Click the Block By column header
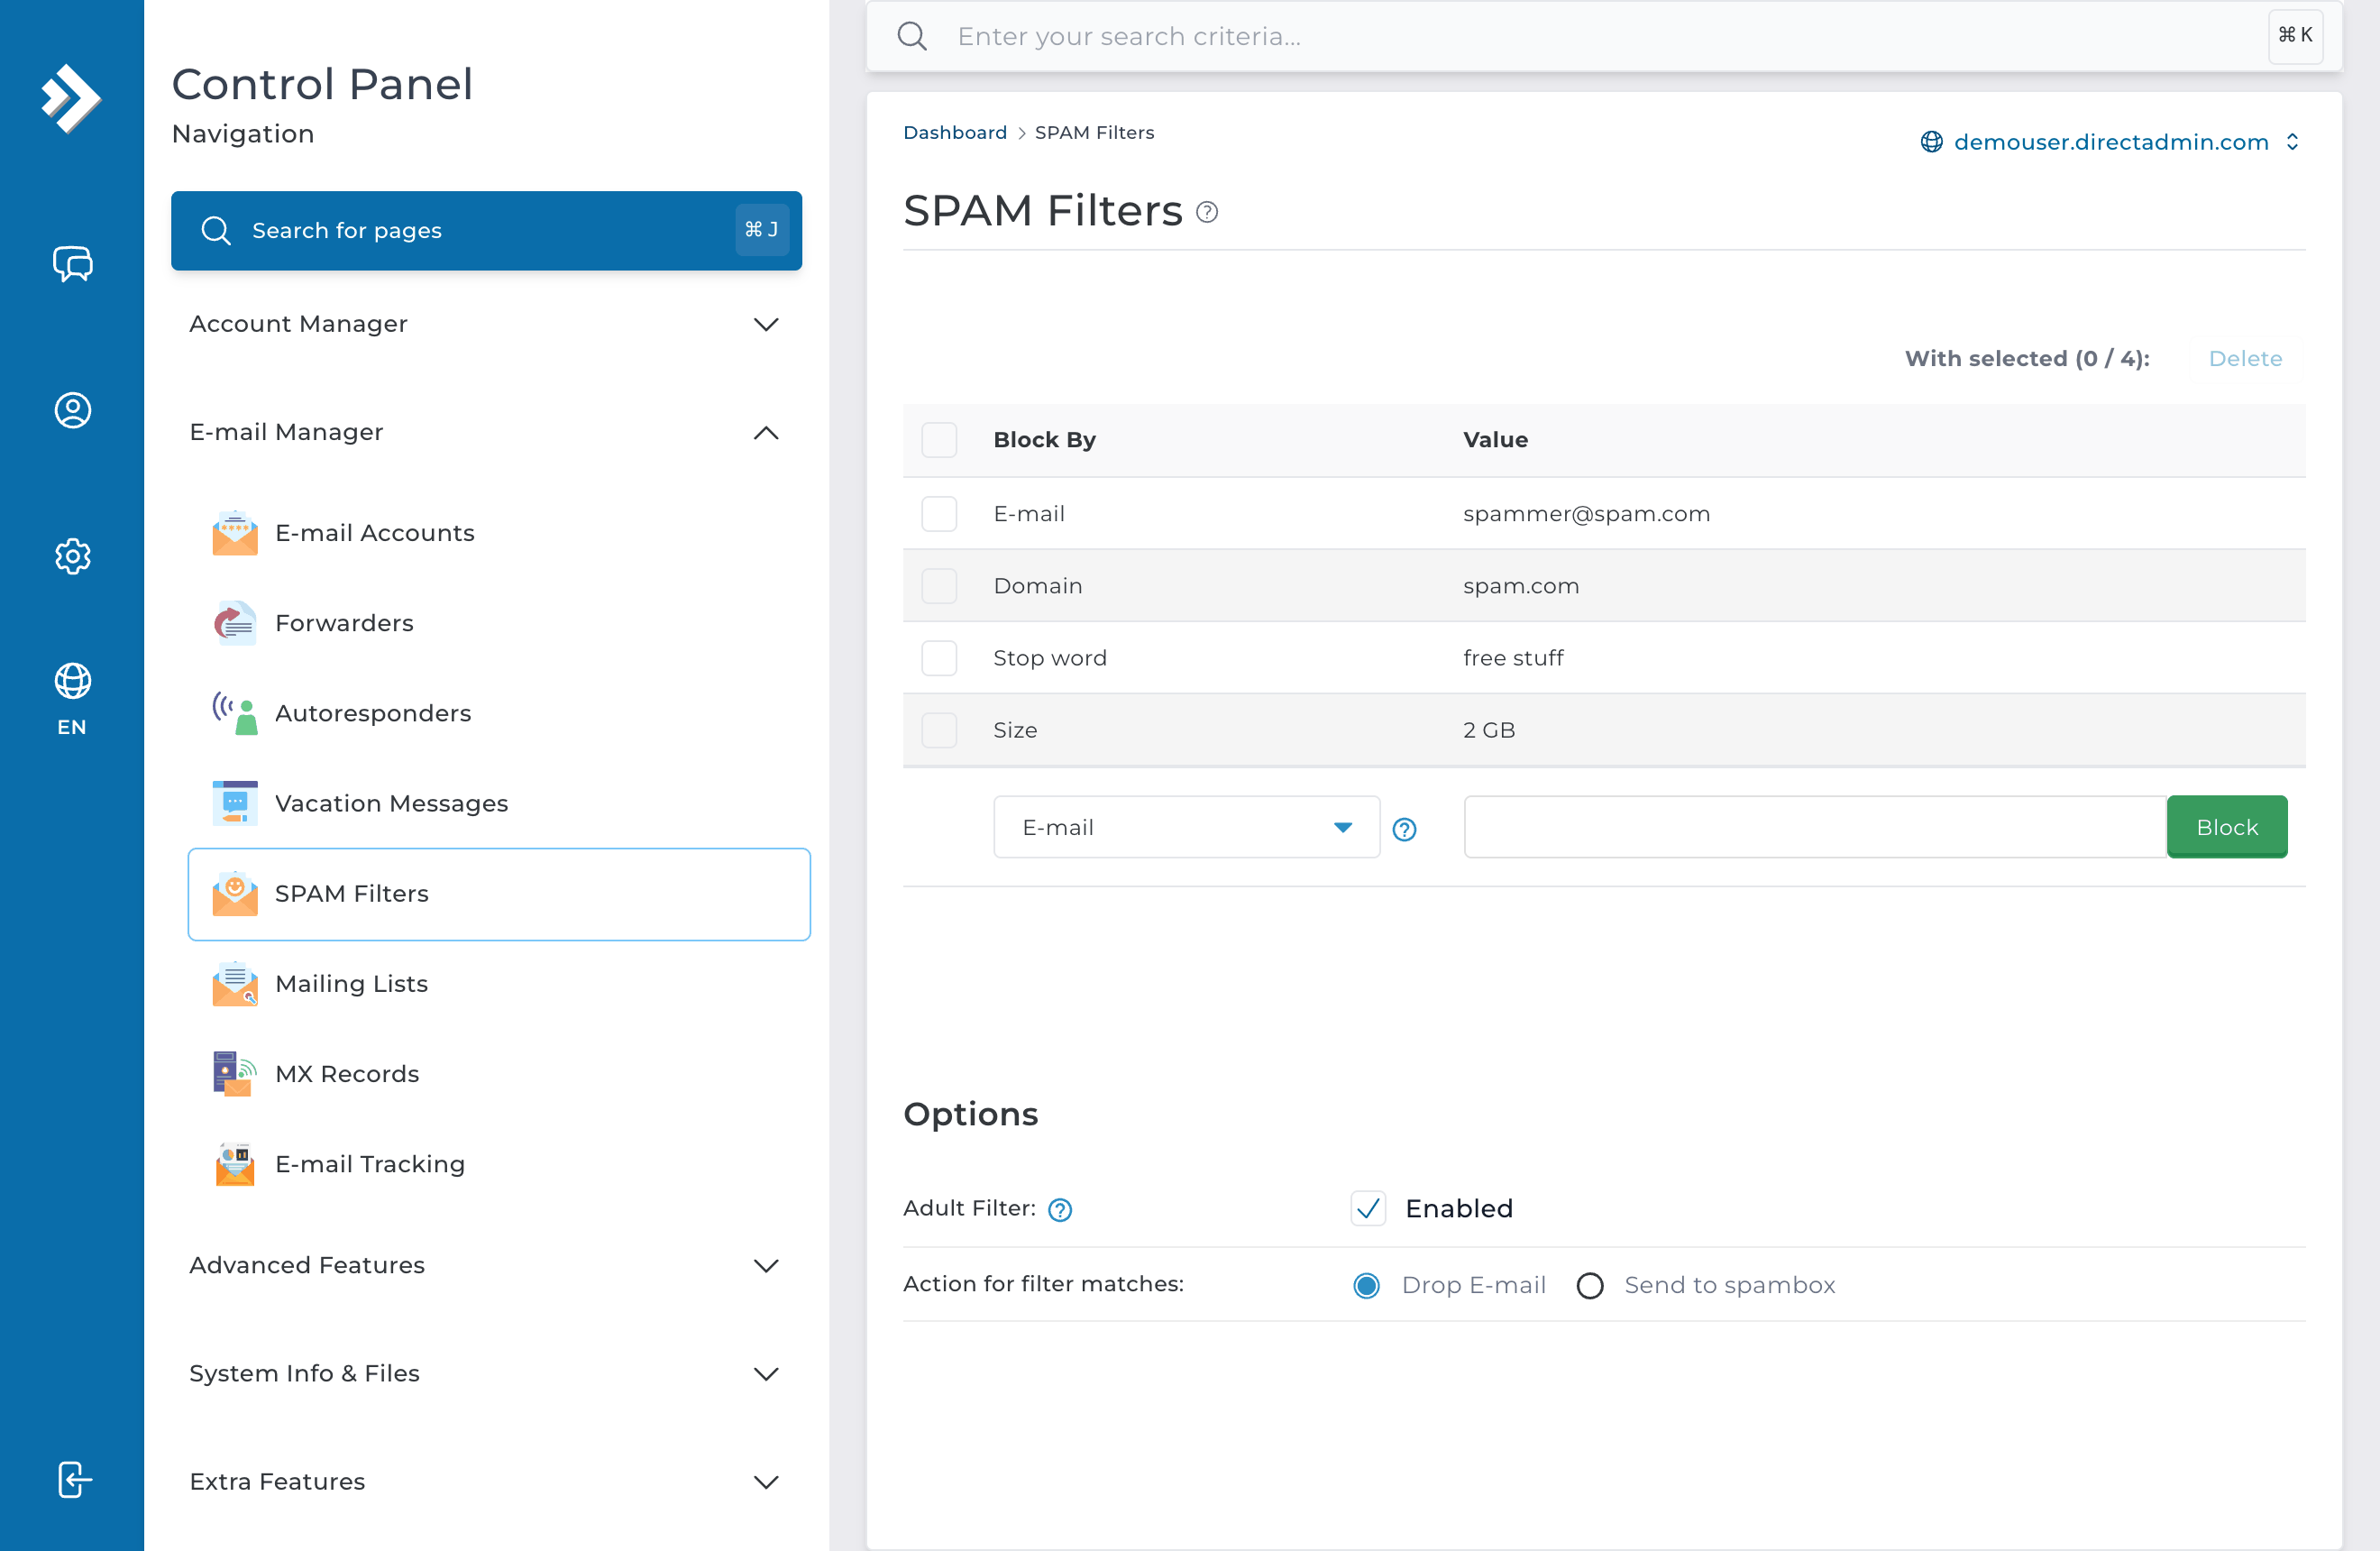The image size is (2380, 1551). (1045, 440)
